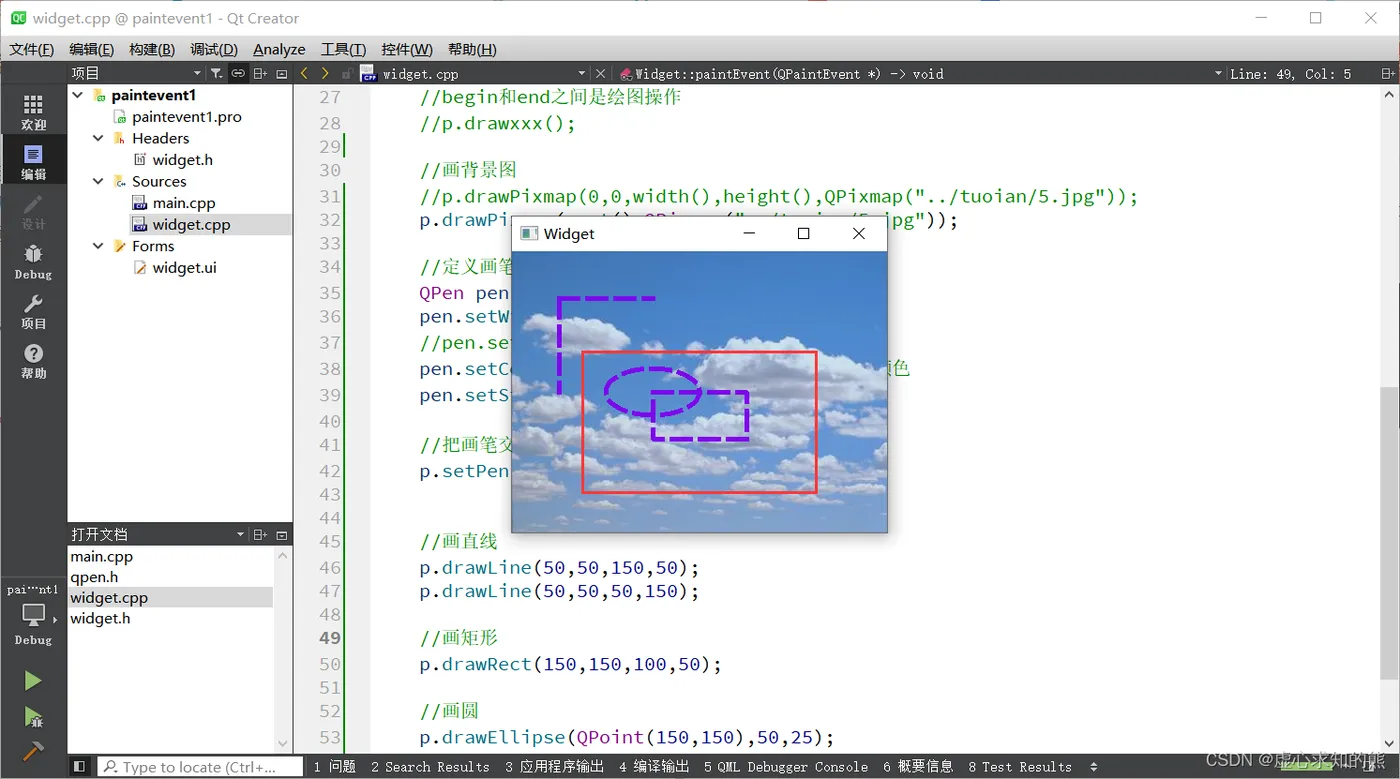Click the Type to locate search field
Viewport: 1400px width, 779px height.
(x=200, y=767)
